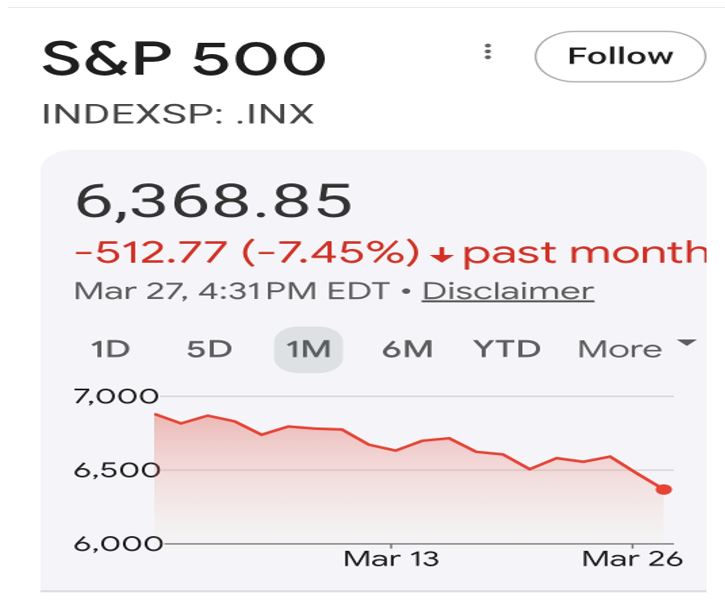725x602 pixels.
Task: Click the Follow button
Action: pyautogui.click(x=620, y=56)
